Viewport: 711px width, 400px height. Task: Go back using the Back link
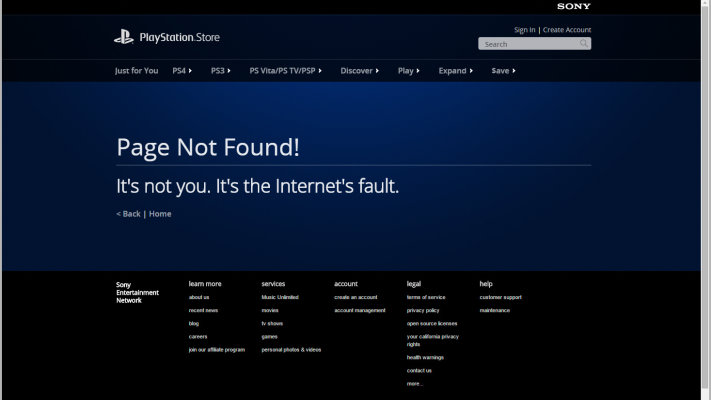coord(129,214)
